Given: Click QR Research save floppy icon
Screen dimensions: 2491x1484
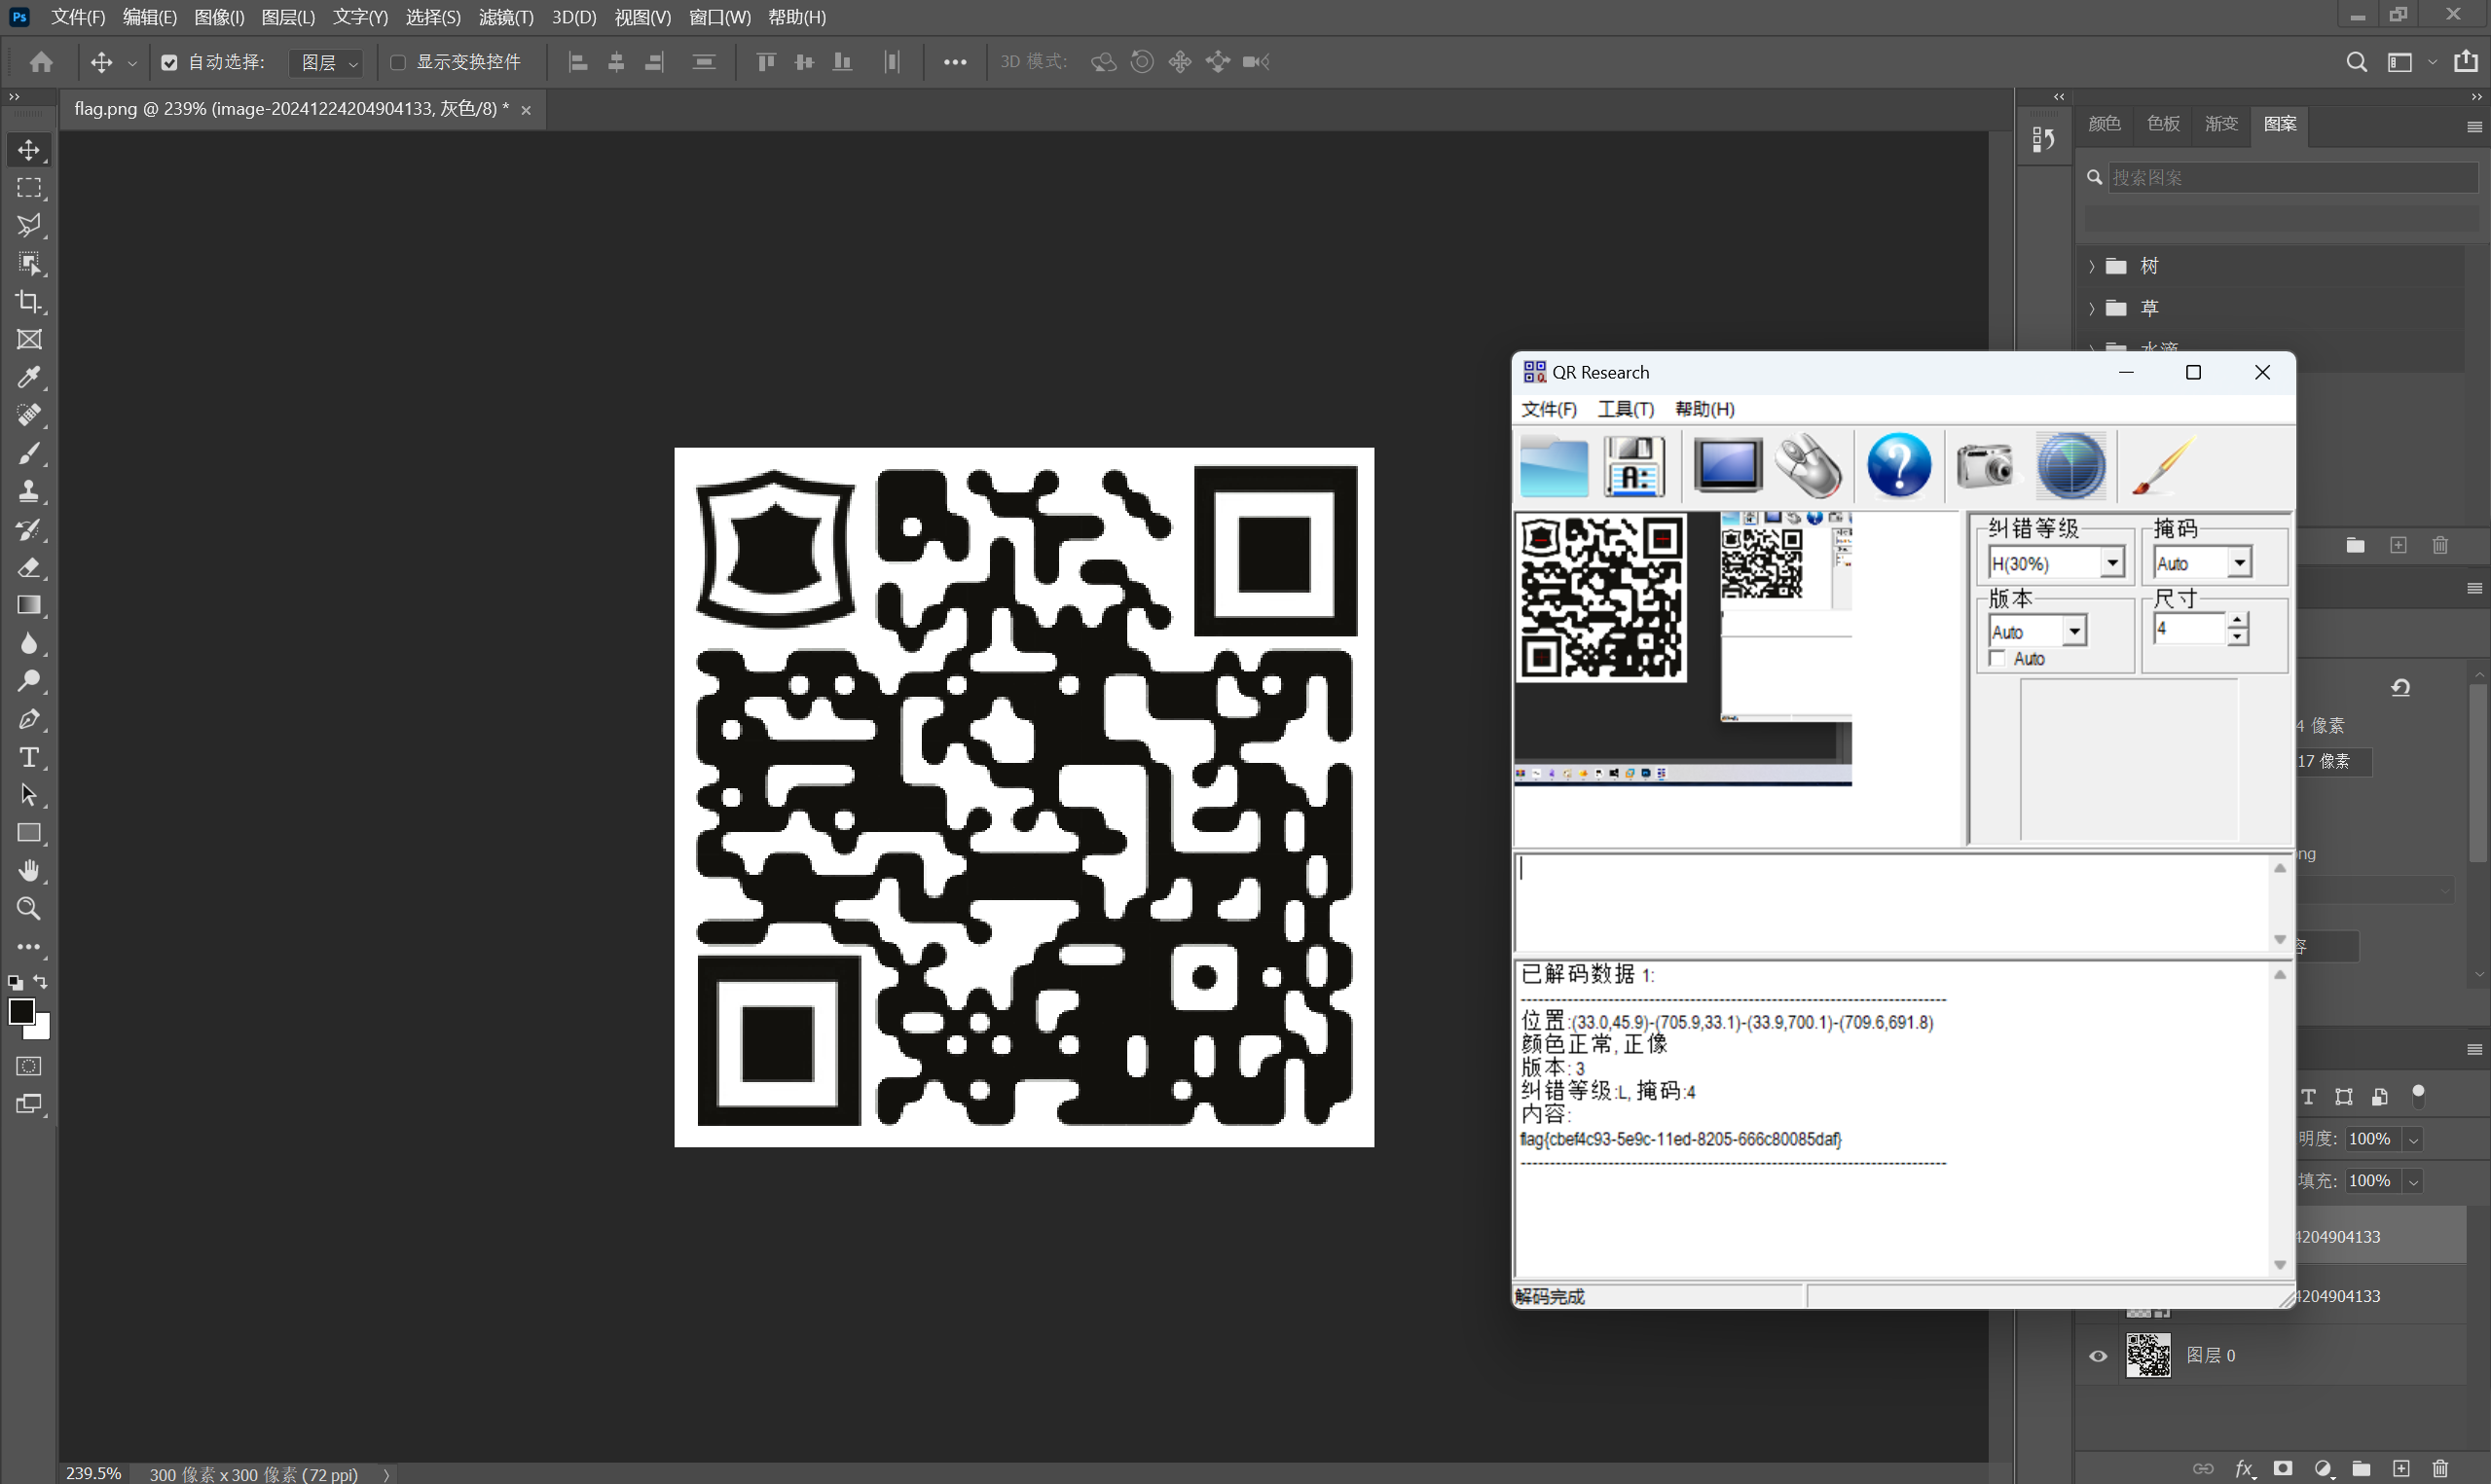Looking at the screenshot, I should pos(1634,465).
